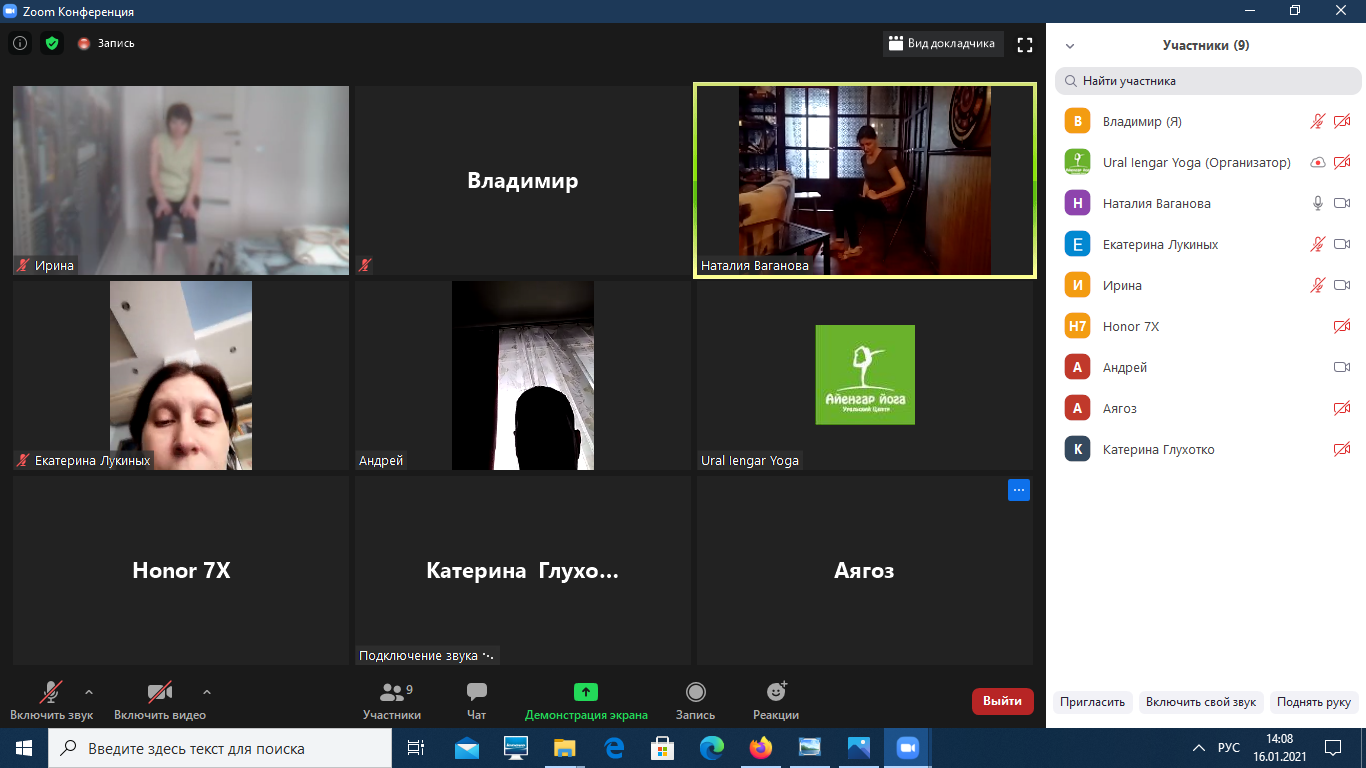1366x768 pixels.
Task: Toggle the Participants (Участники) panel
Action: click(392, 692)
